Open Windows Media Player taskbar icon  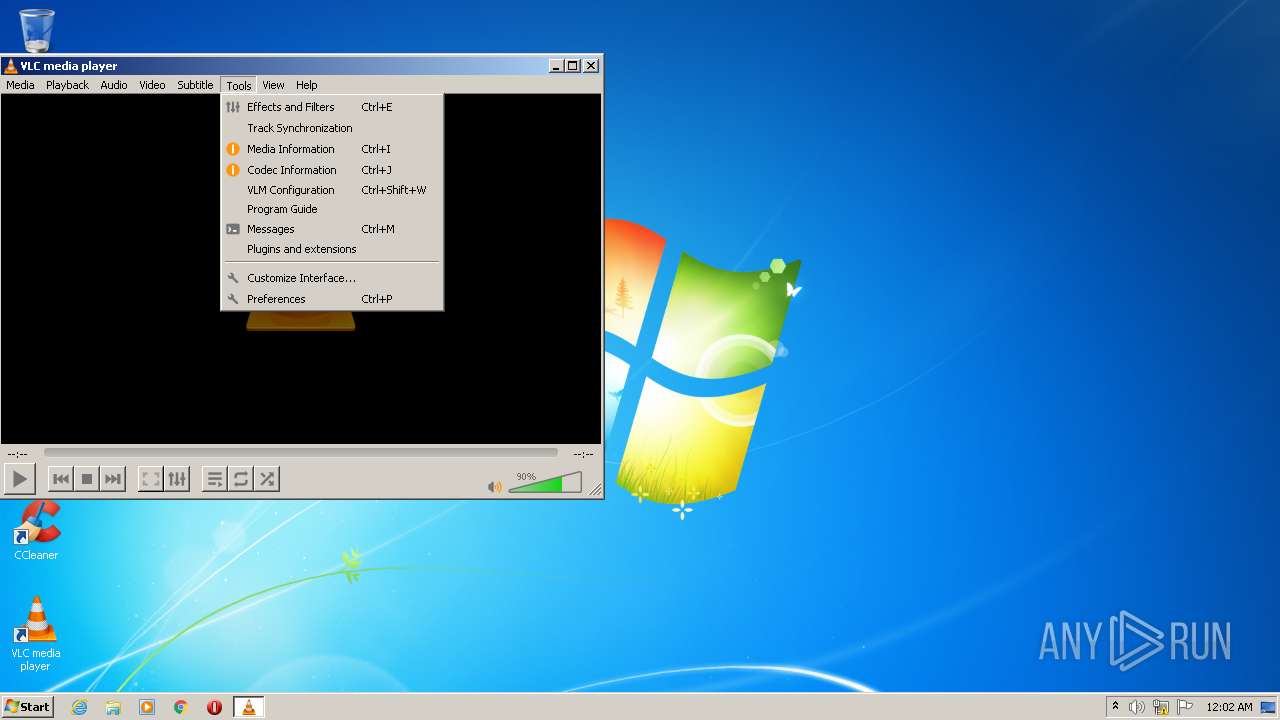click(x=147, y=707)
